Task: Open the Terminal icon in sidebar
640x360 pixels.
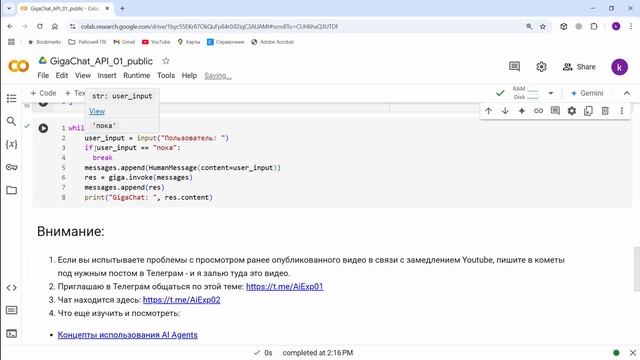Action: 11,333
